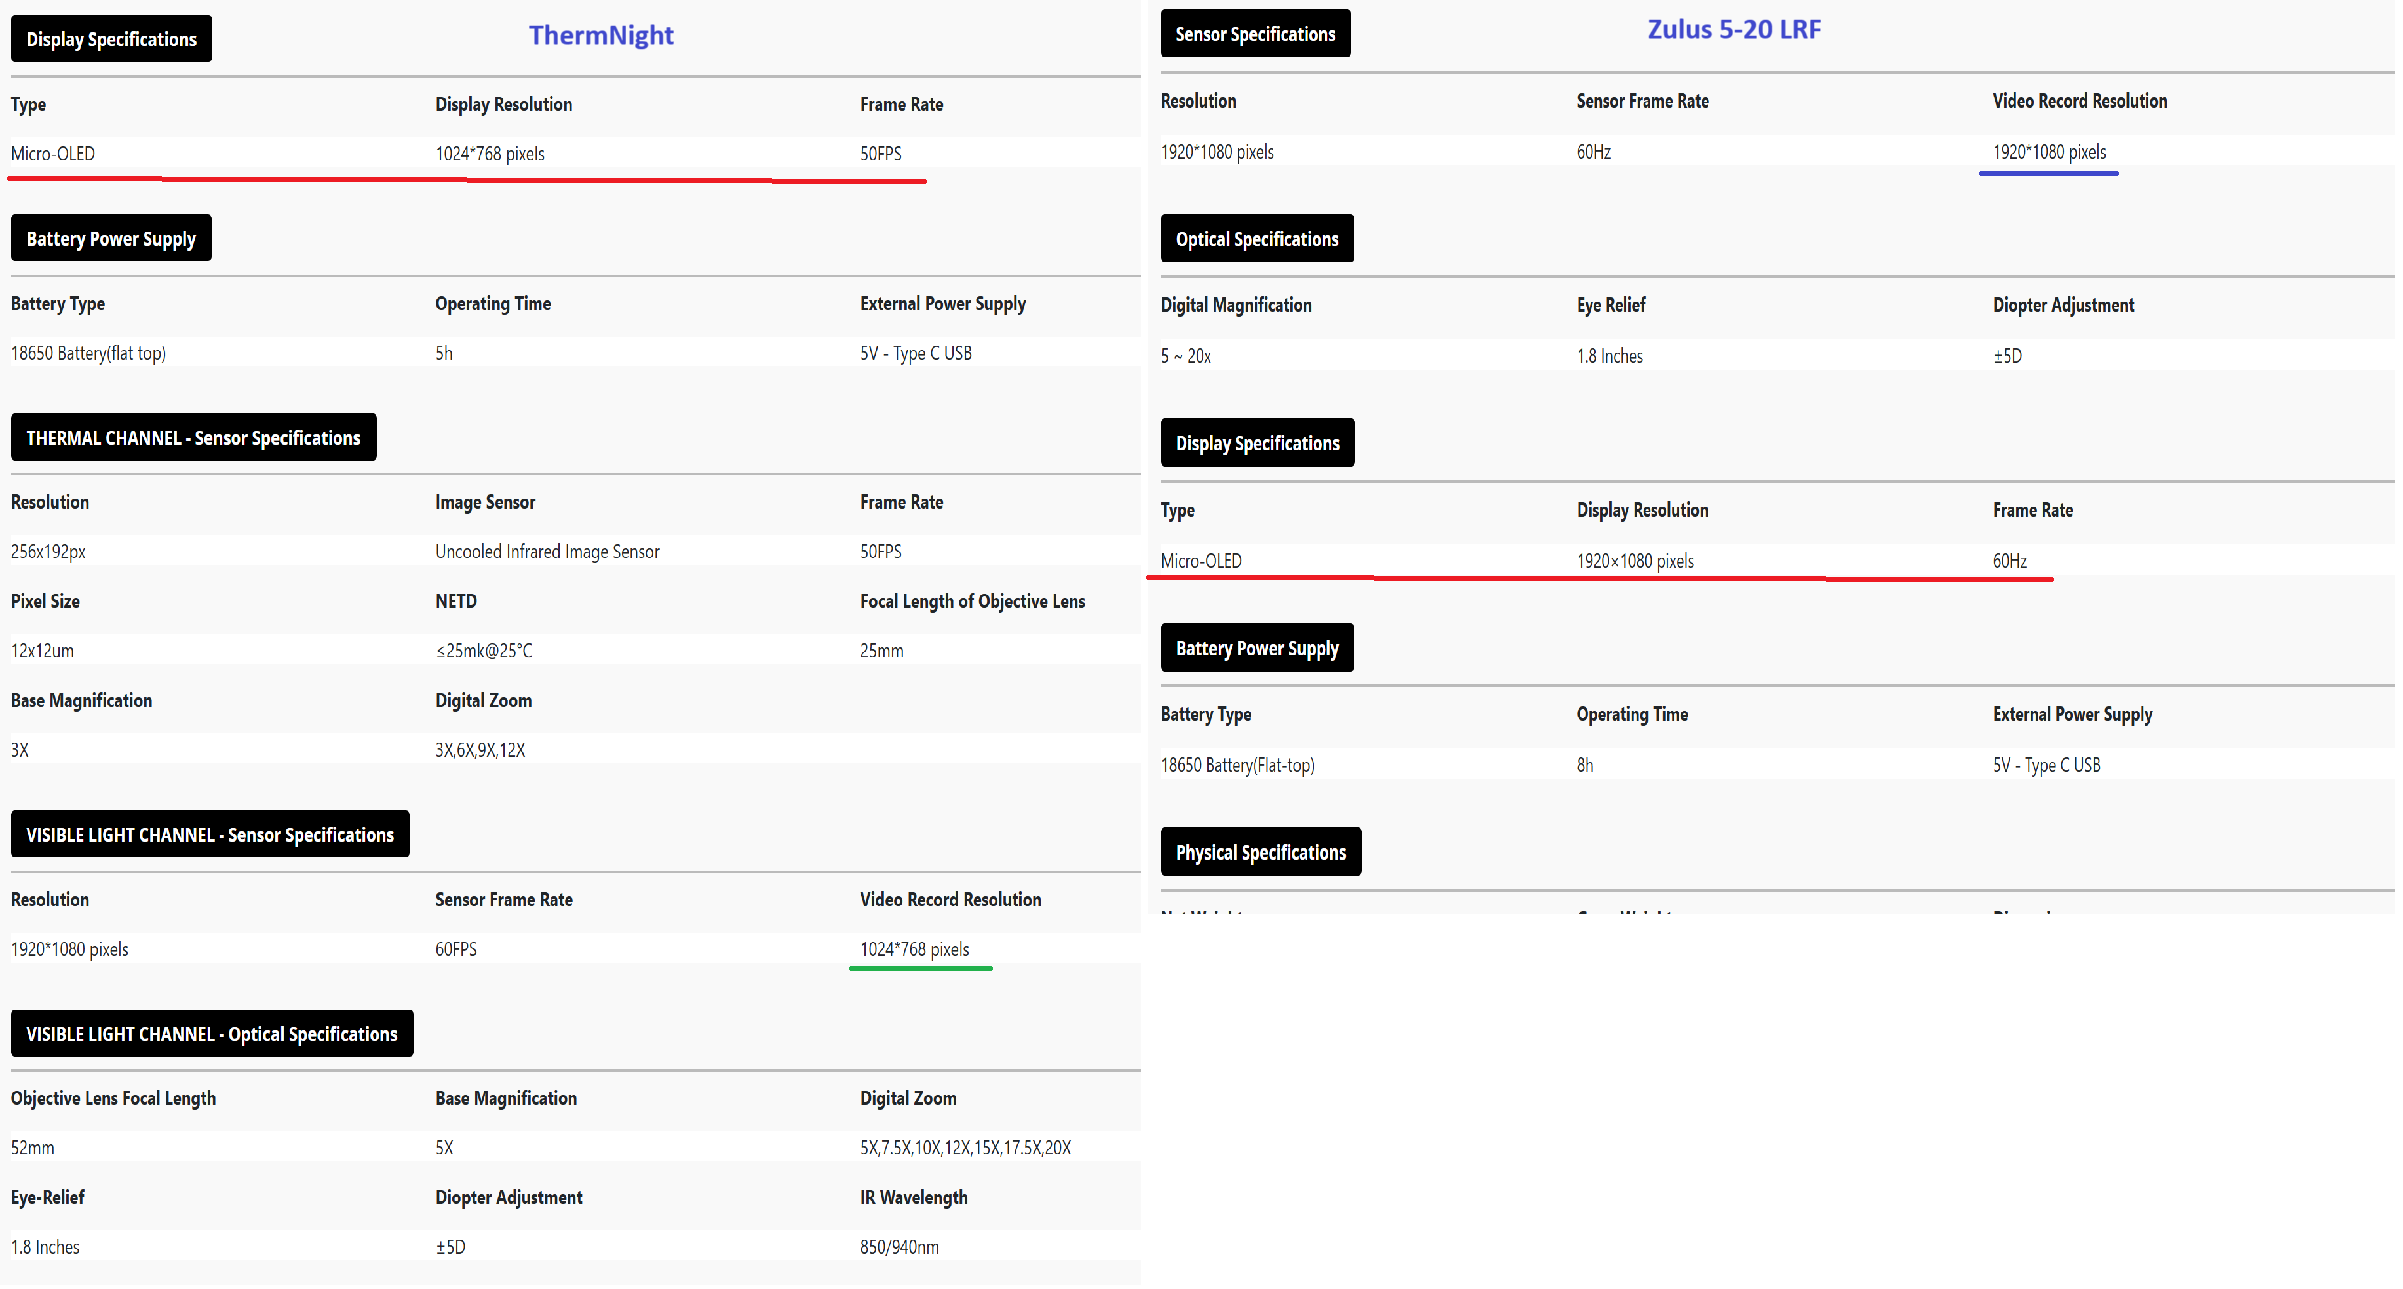Screen dimensions: 2403x1289
Task: Click the IR Wavelength label
Action: [914, 1197]
